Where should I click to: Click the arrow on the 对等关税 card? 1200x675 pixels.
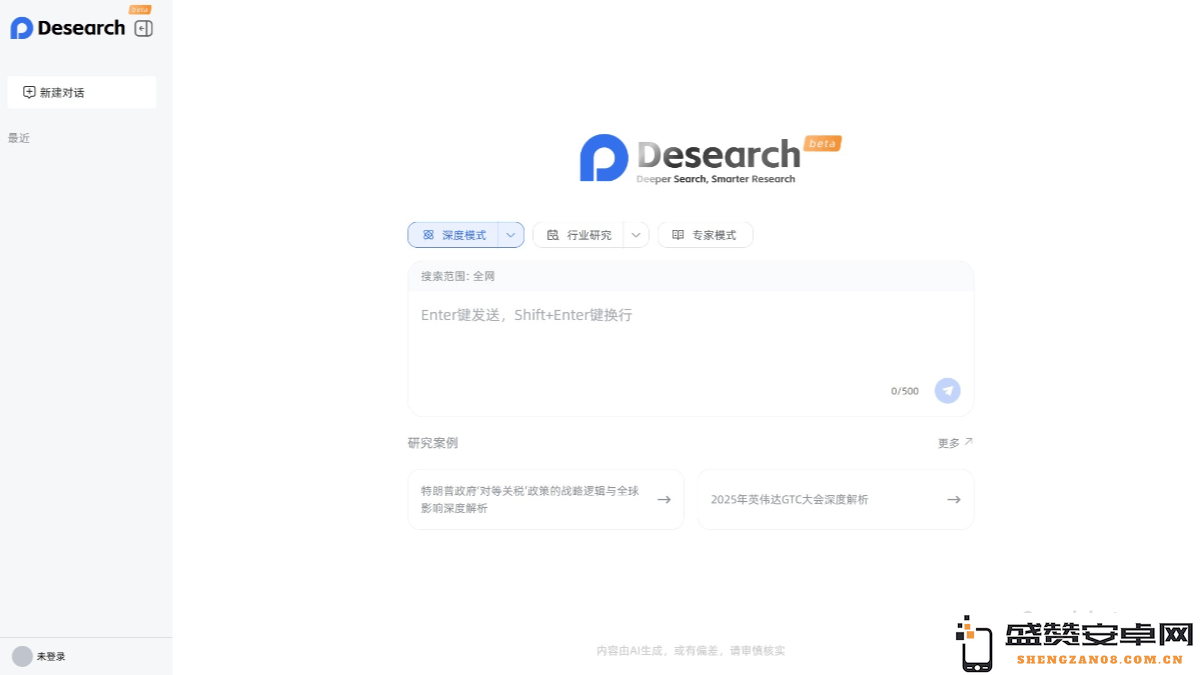click(x=664, y=499)
